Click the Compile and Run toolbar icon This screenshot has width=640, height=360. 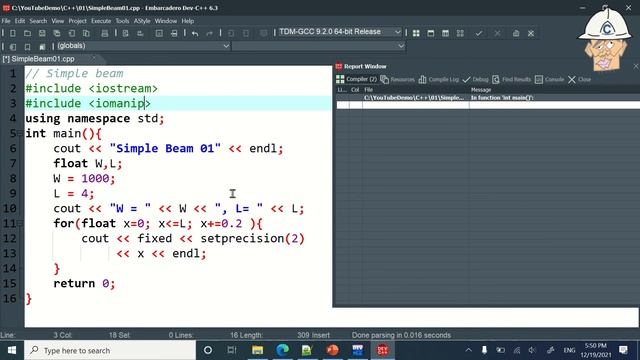point(445,33)
